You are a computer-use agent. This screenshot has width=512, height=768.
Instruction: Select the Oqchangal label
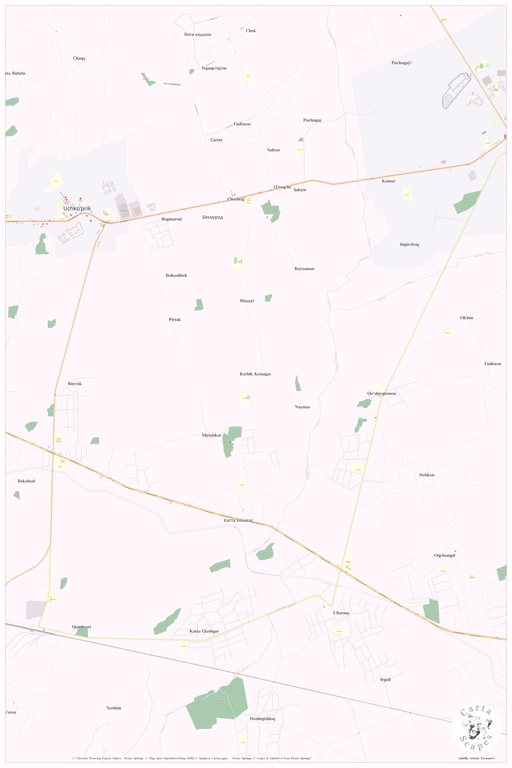click(x=444, y=555)
